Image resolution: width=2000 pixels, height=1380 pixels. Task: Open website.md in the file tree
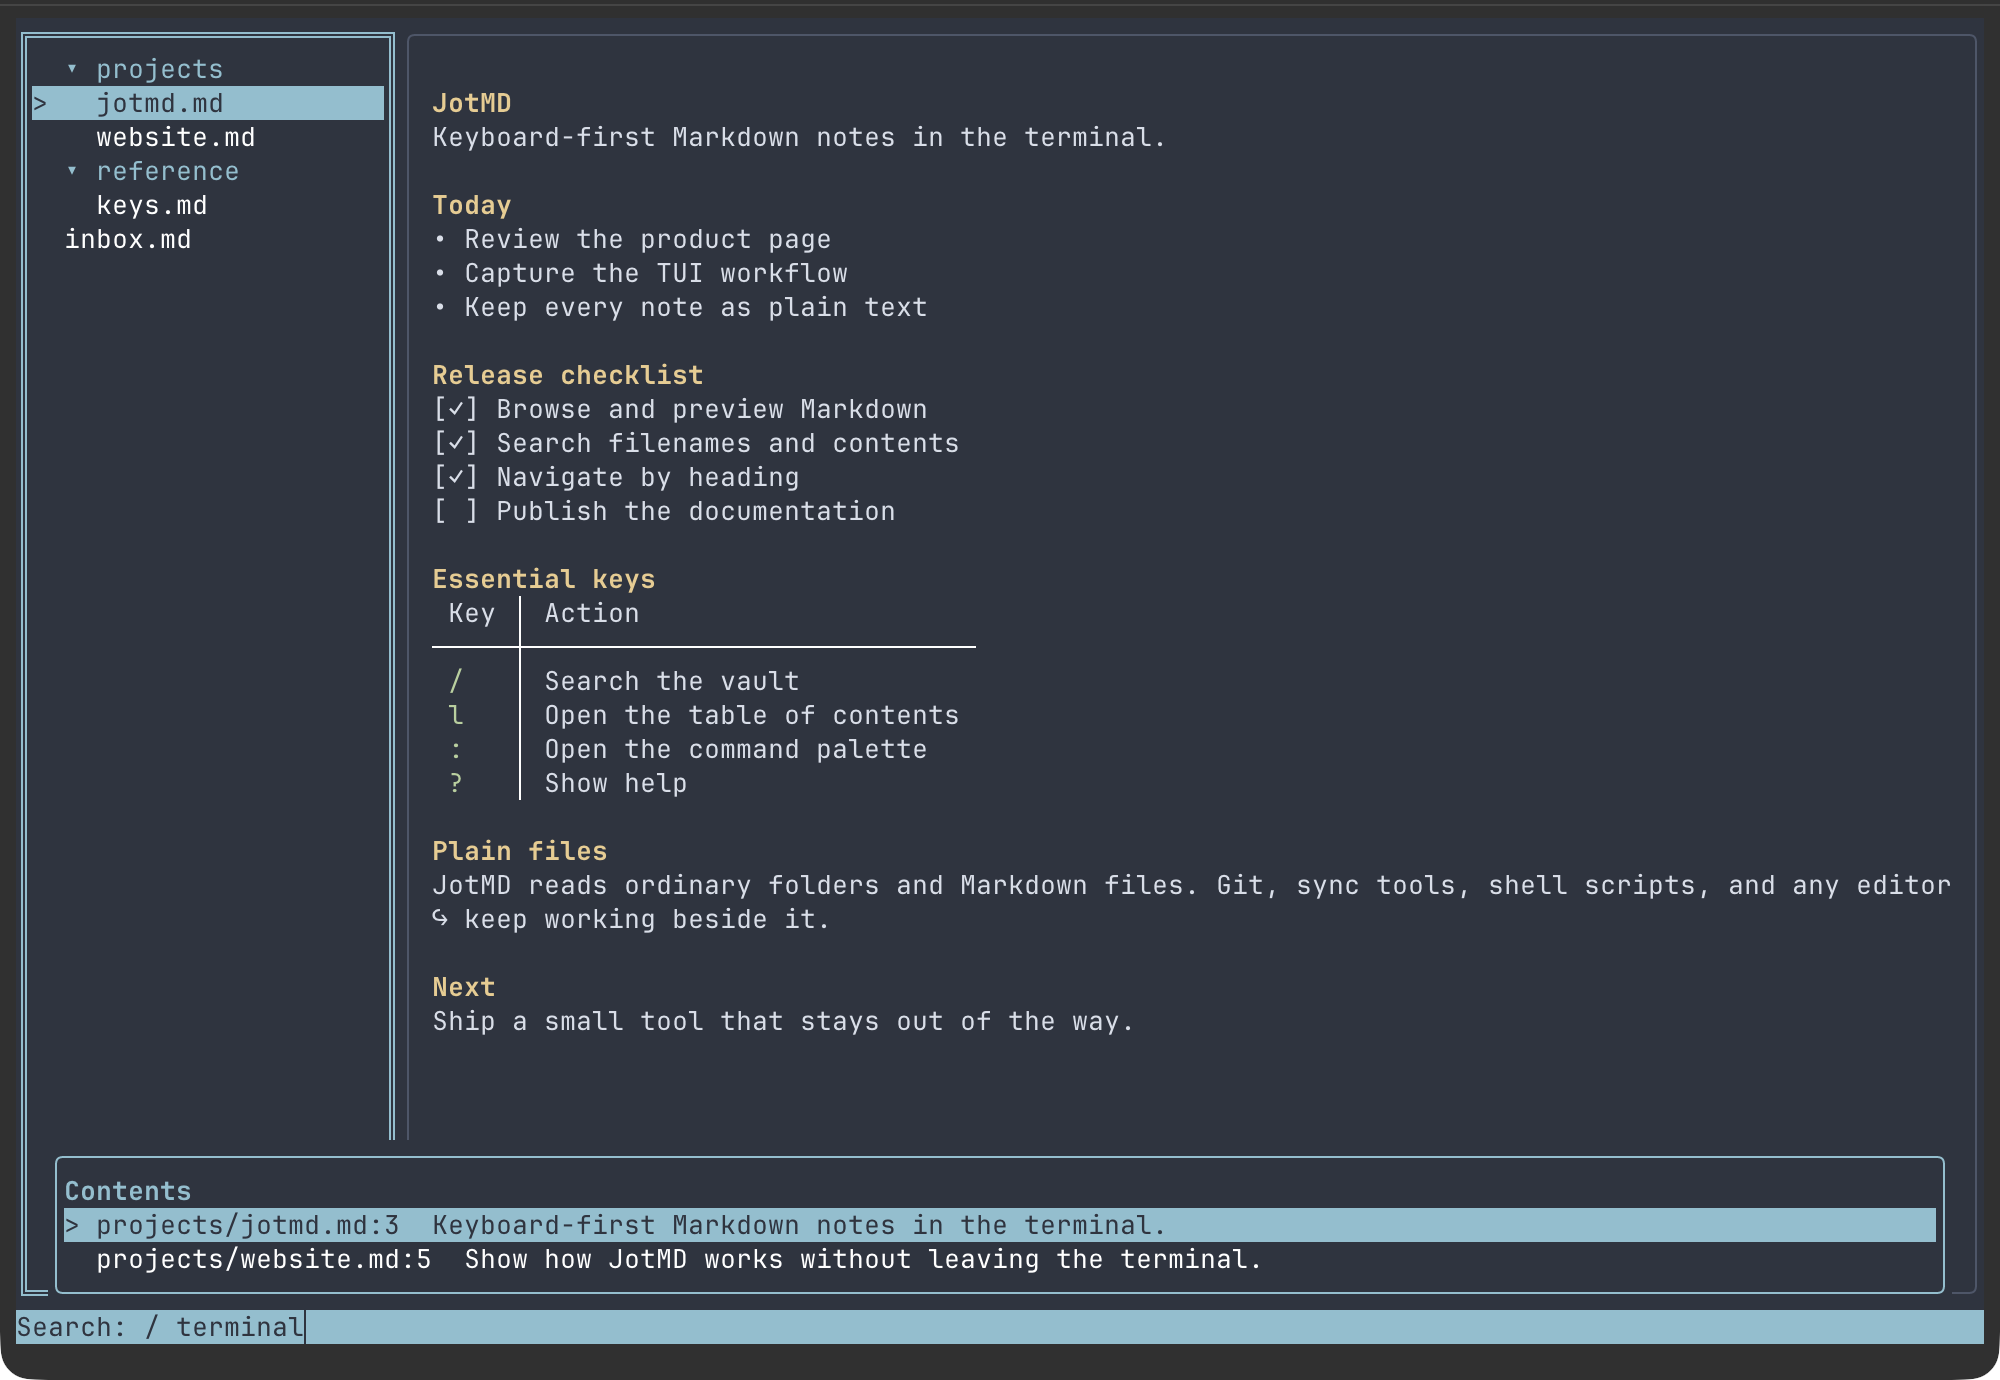[176, 137]
